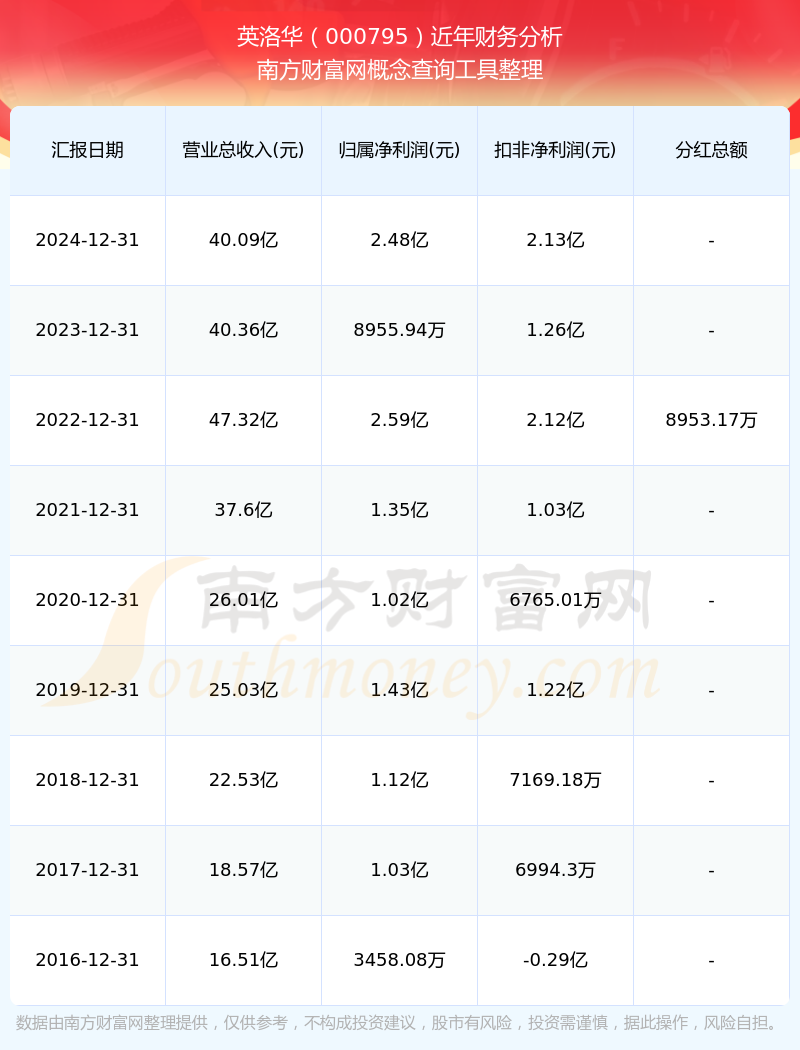Click revenue value 16.51亿

tap(244, 960)
